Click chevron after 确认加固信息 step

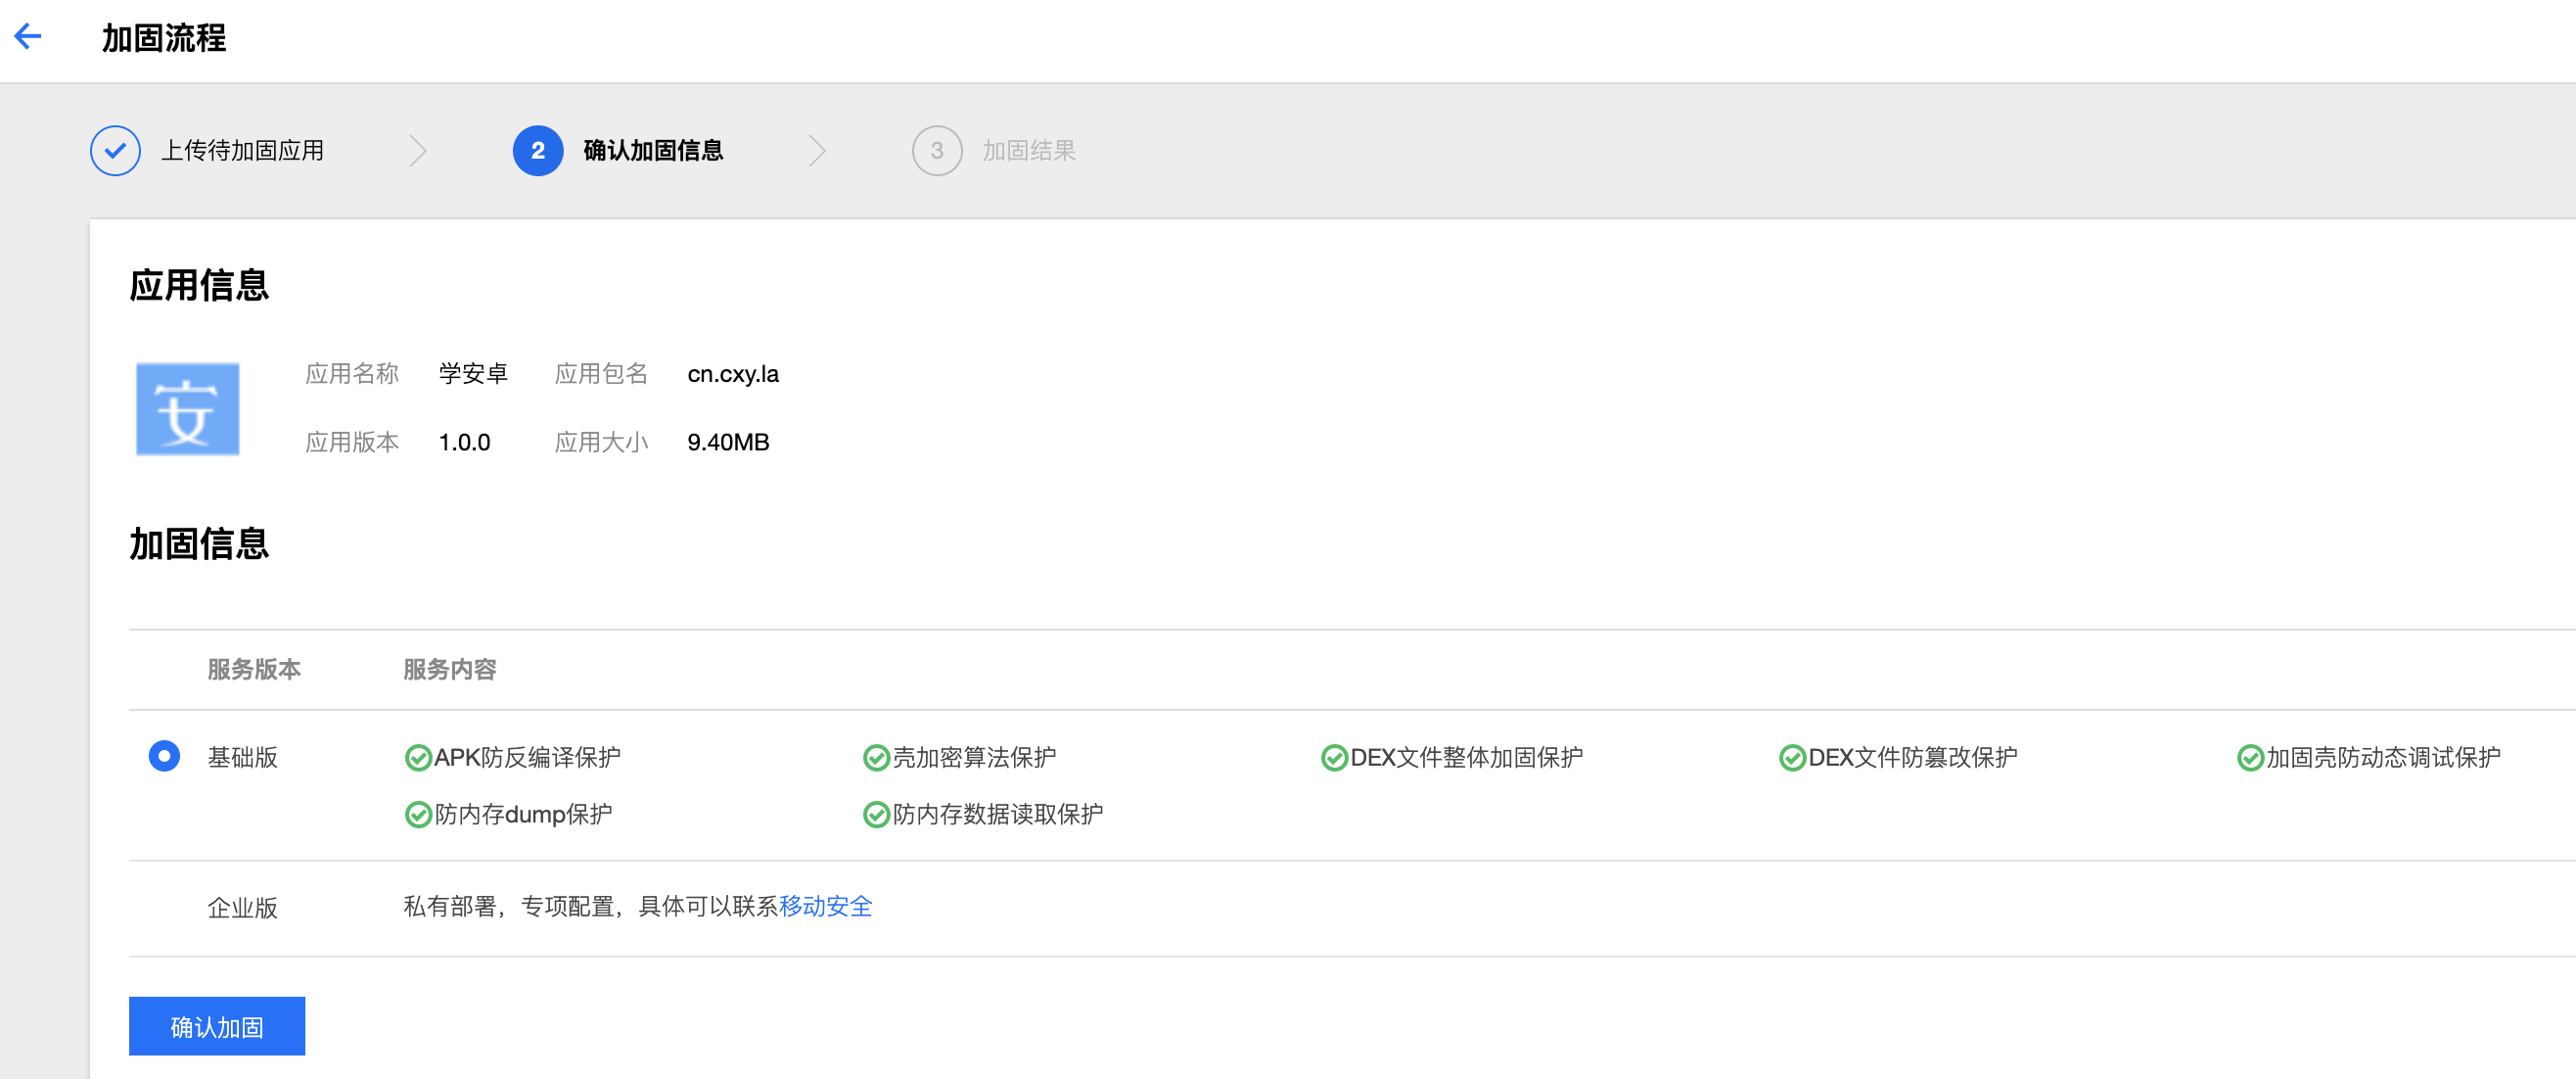pos(817,151)
